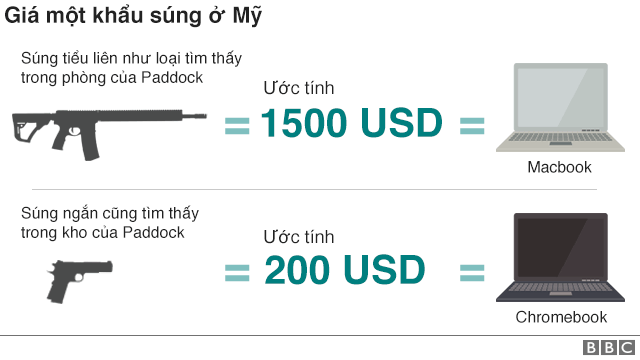Click the BBC logo
Viewport: 640px width, 360px height.
pos(609,348)
